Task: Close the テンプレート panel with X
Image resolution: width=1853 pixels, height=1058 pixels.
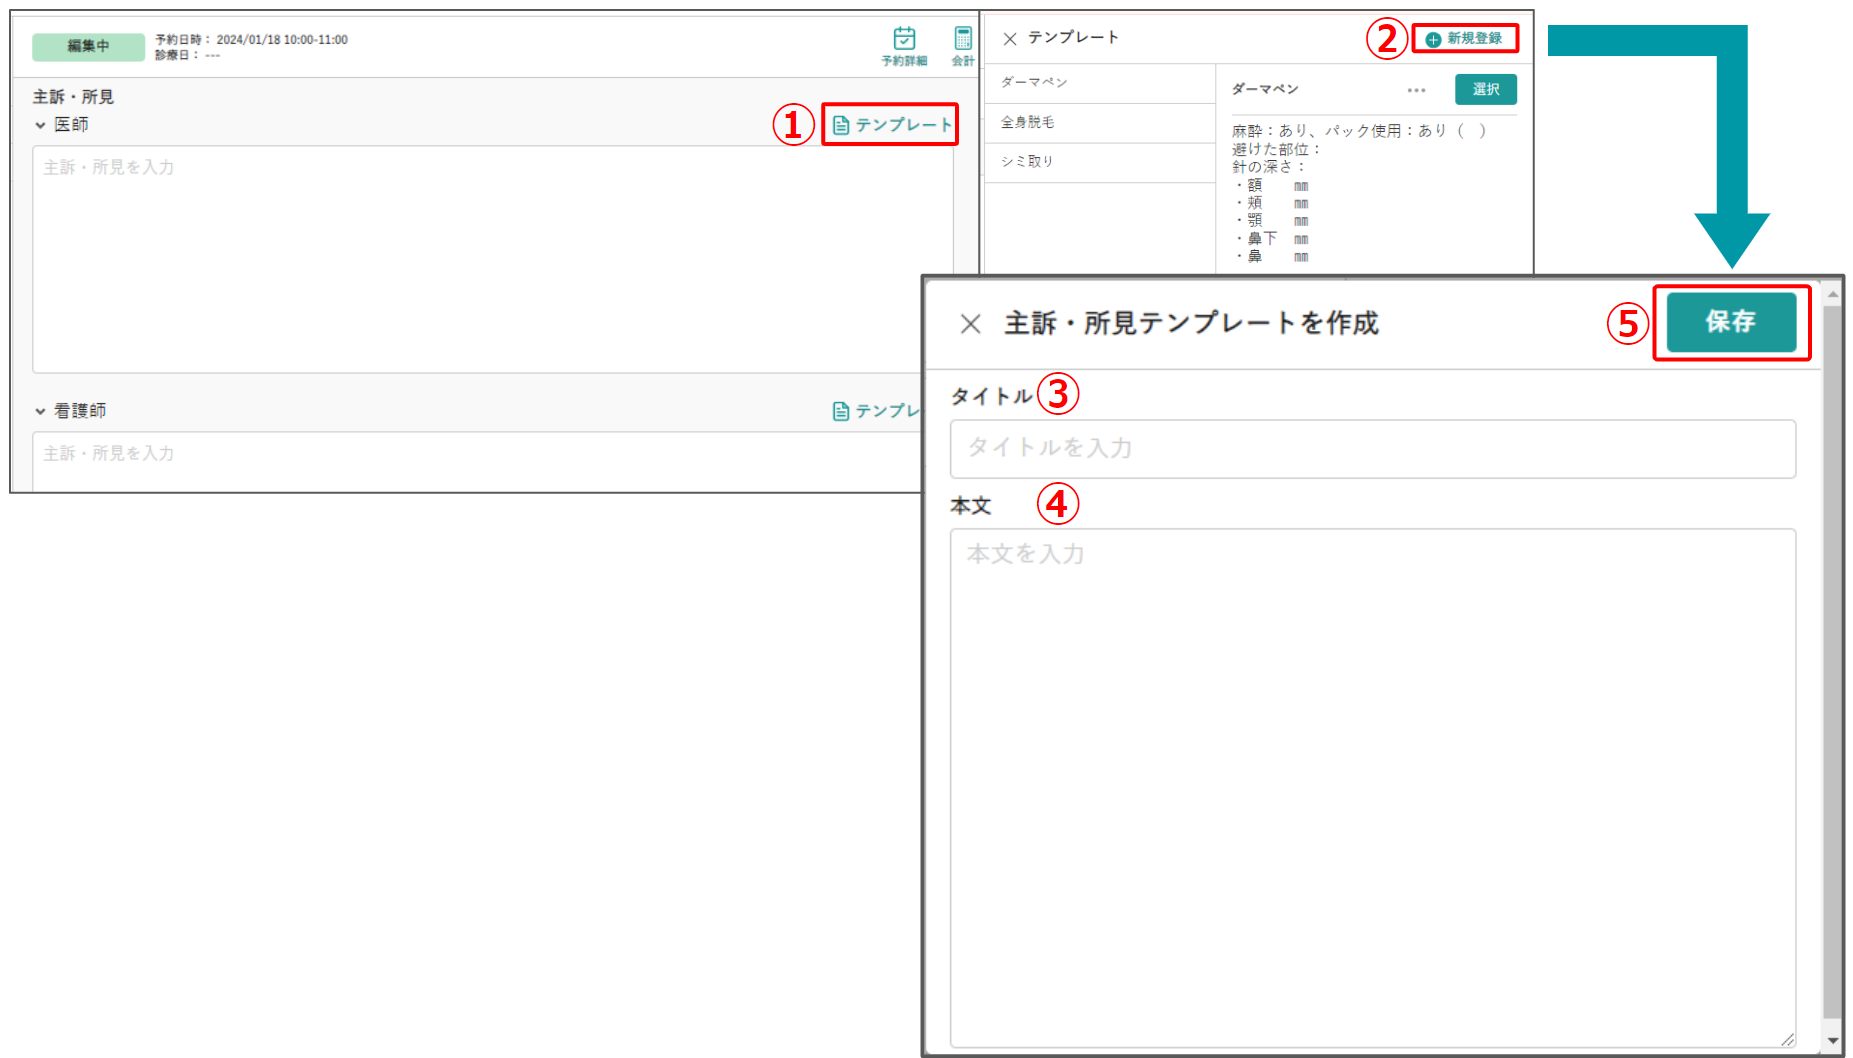Action: point(1010,39)
